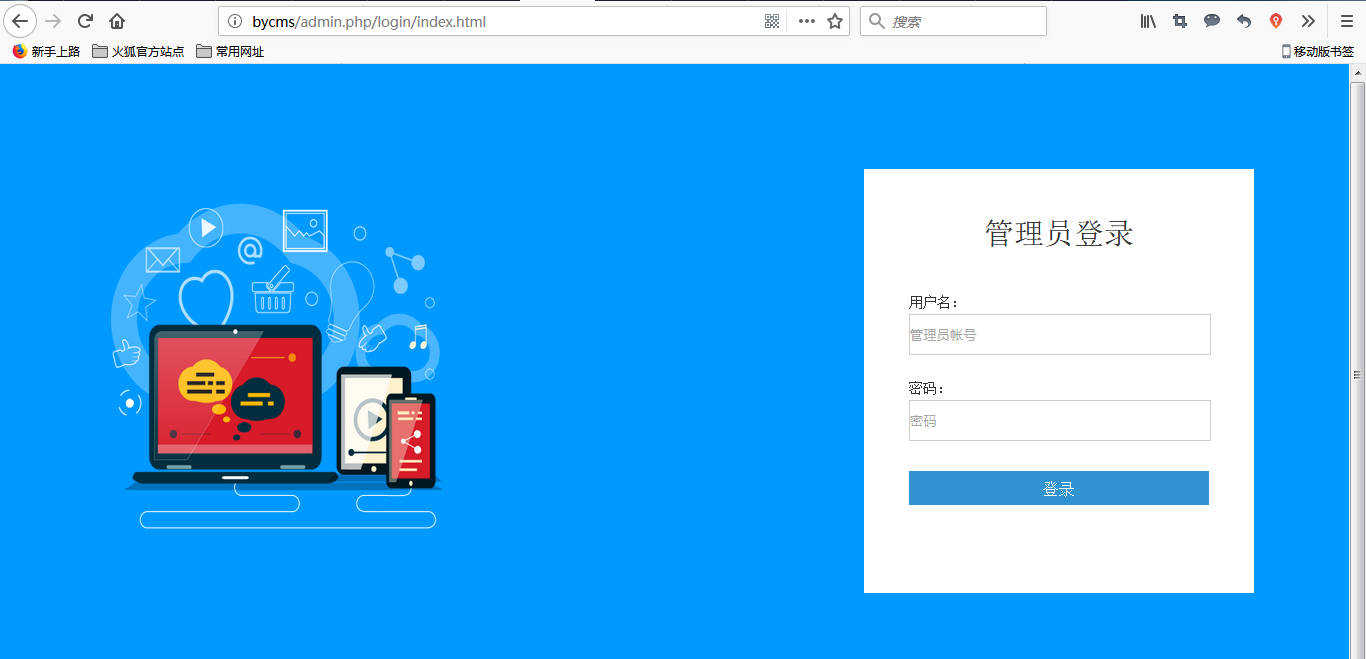Click the 管理员帐号 username field

[x=1060, y=335]
